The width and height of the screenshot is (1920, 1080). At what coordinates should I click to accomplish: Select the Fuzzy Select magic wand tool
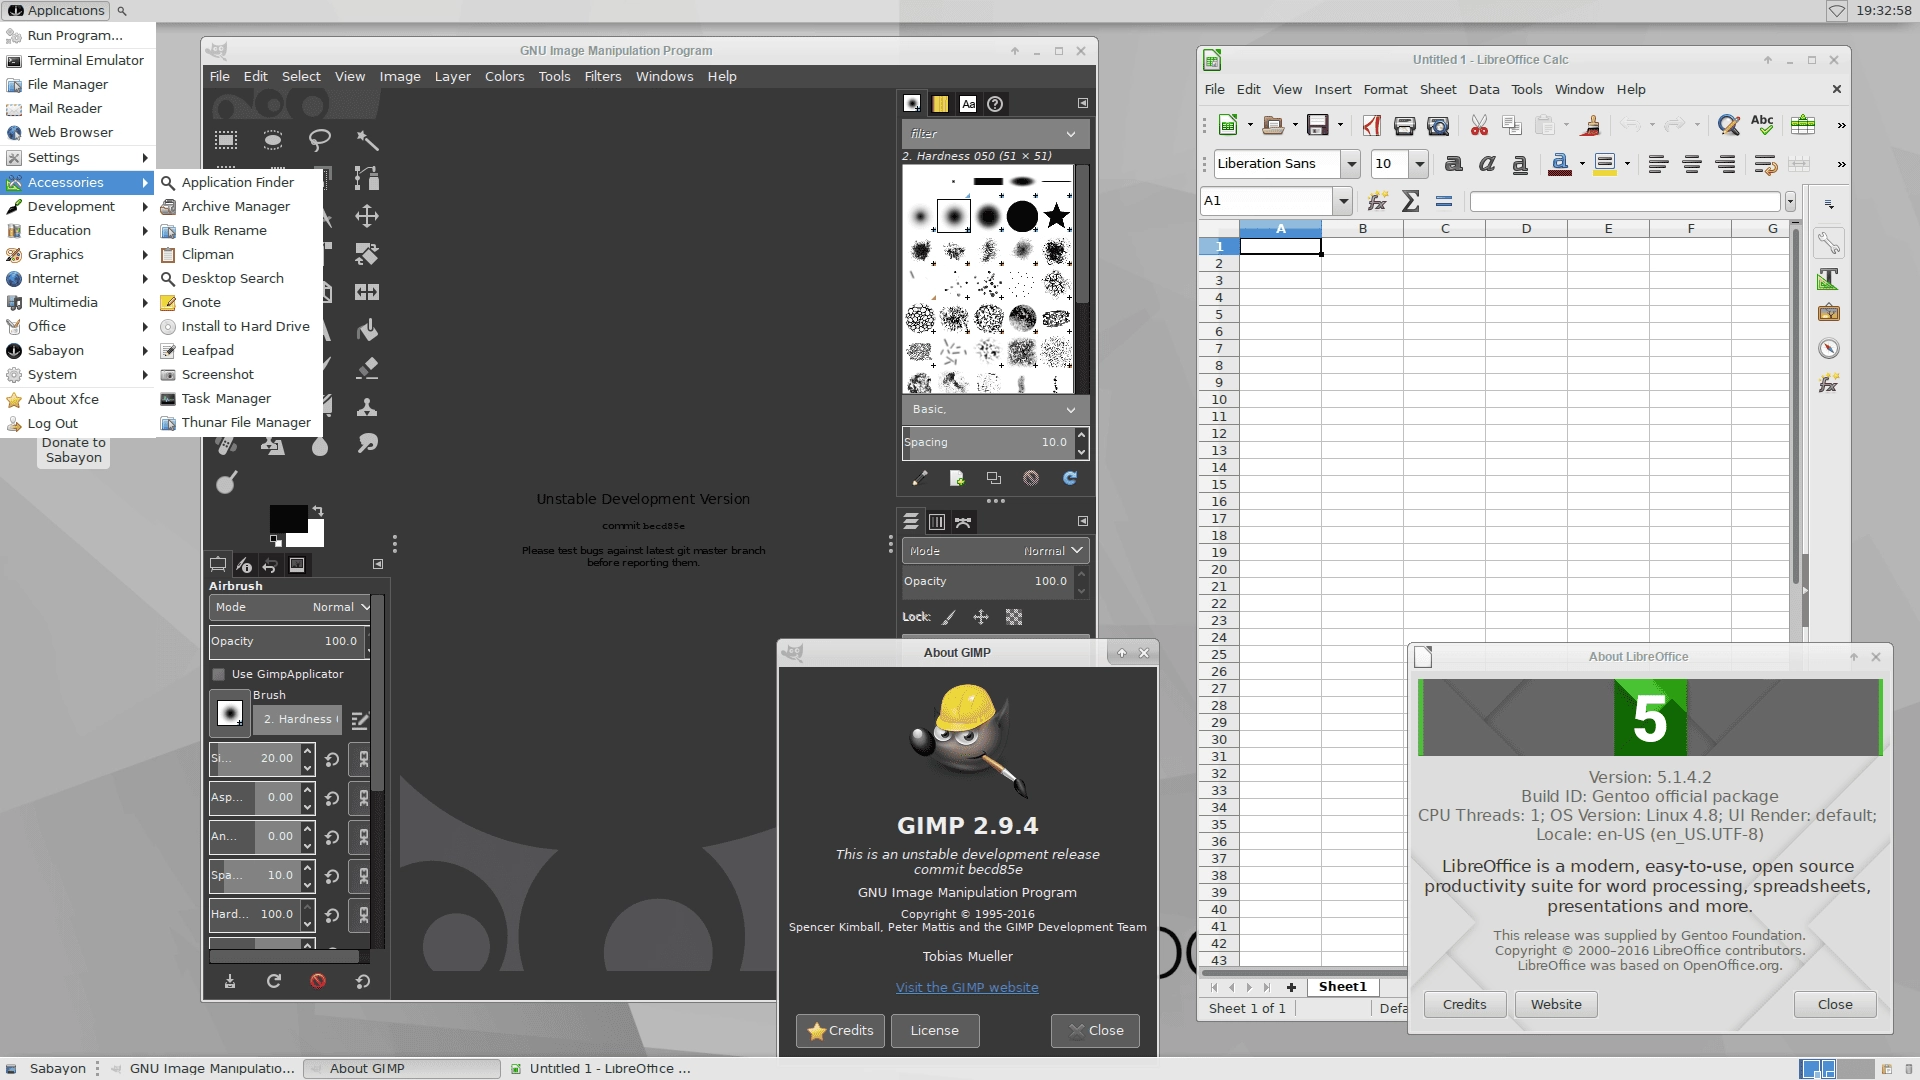367,140
